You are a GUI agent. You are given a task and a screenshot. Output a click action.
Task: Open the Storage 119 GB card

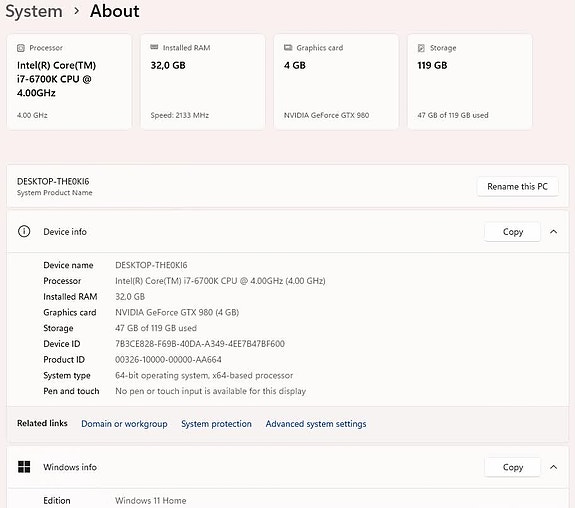pyautogui.click(x=470, y=82)
